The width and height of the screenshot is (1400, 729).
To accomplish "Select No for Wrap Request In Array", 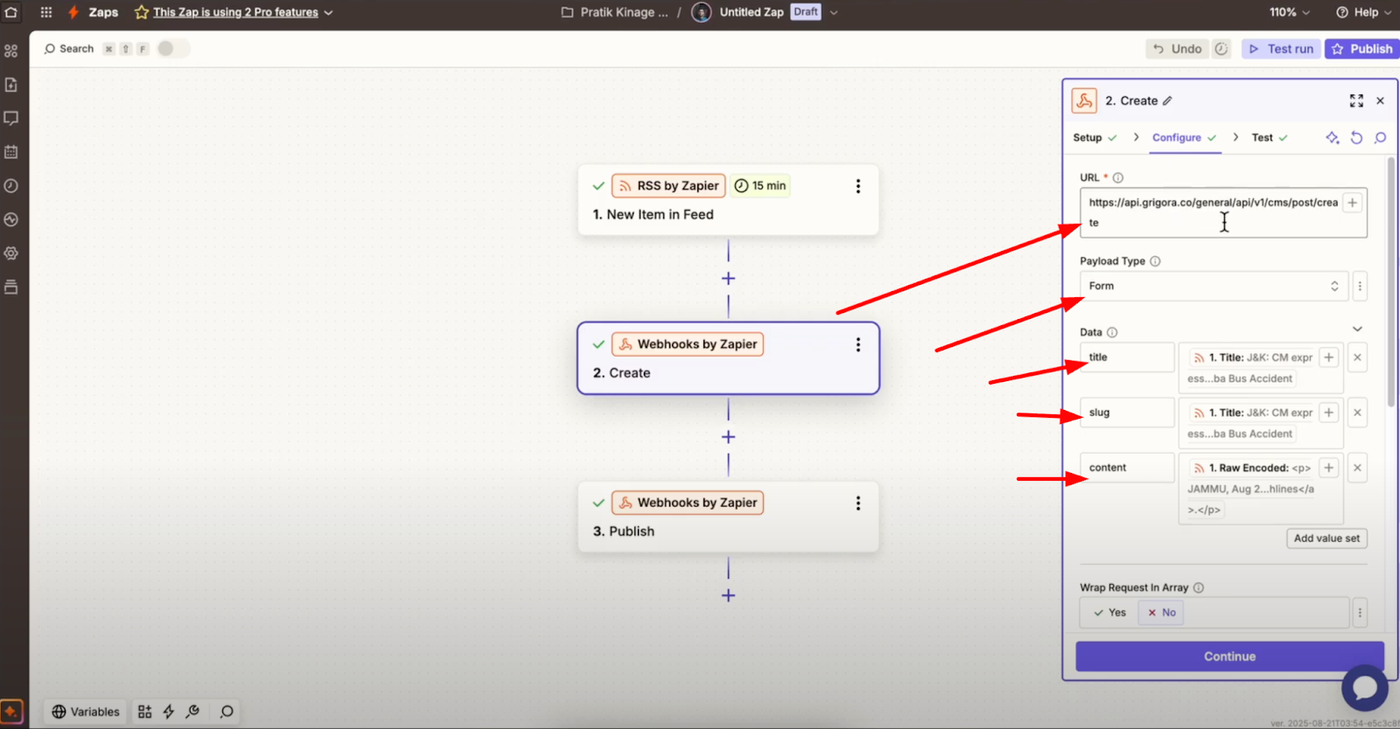I will 1161,613.
